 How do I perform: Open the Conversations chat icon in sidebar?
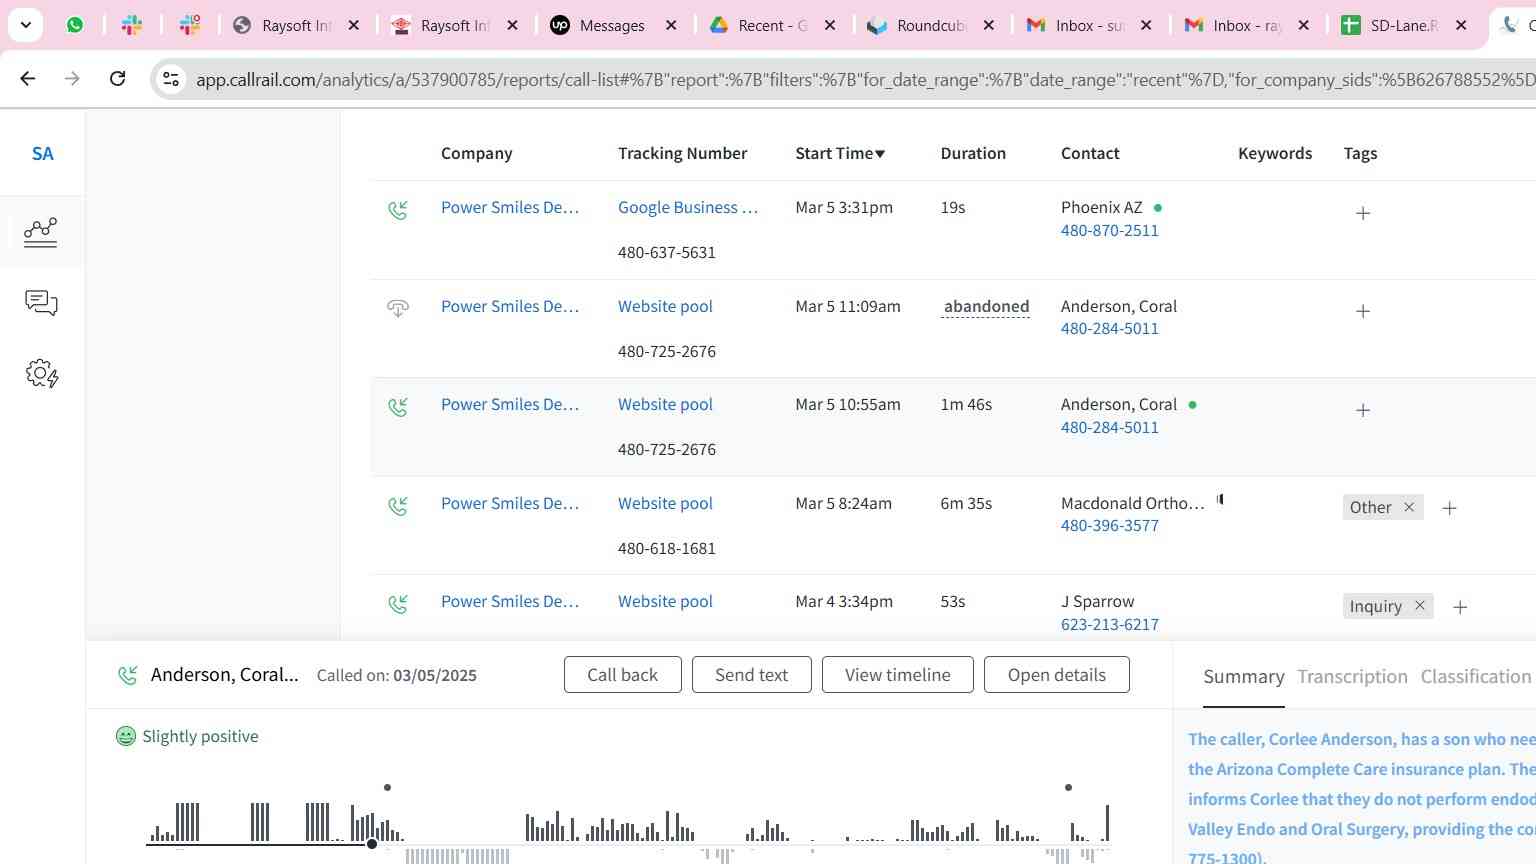[41, 303]
